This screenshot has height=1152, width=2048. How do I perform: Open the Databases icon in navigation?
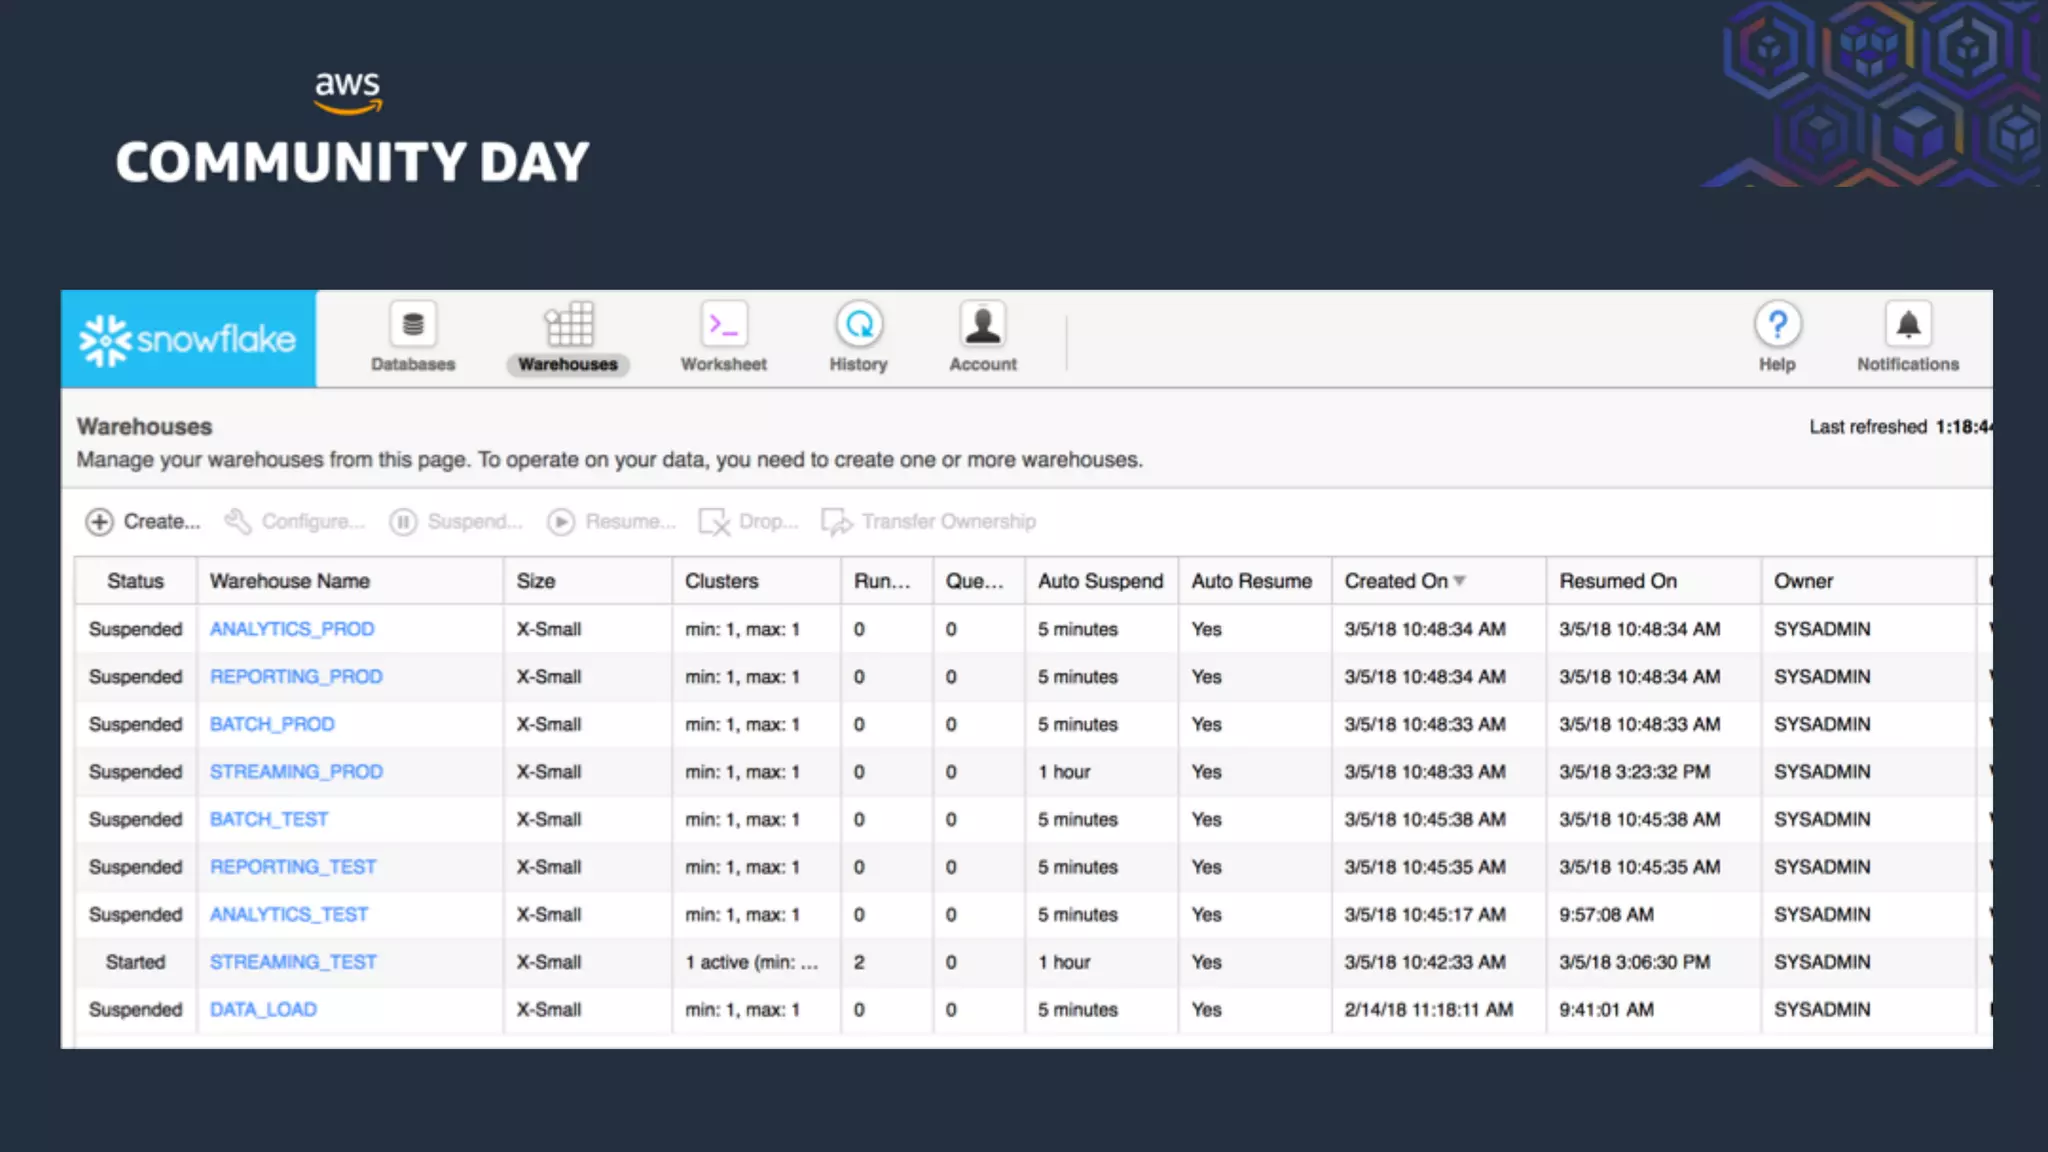[413, 325]
